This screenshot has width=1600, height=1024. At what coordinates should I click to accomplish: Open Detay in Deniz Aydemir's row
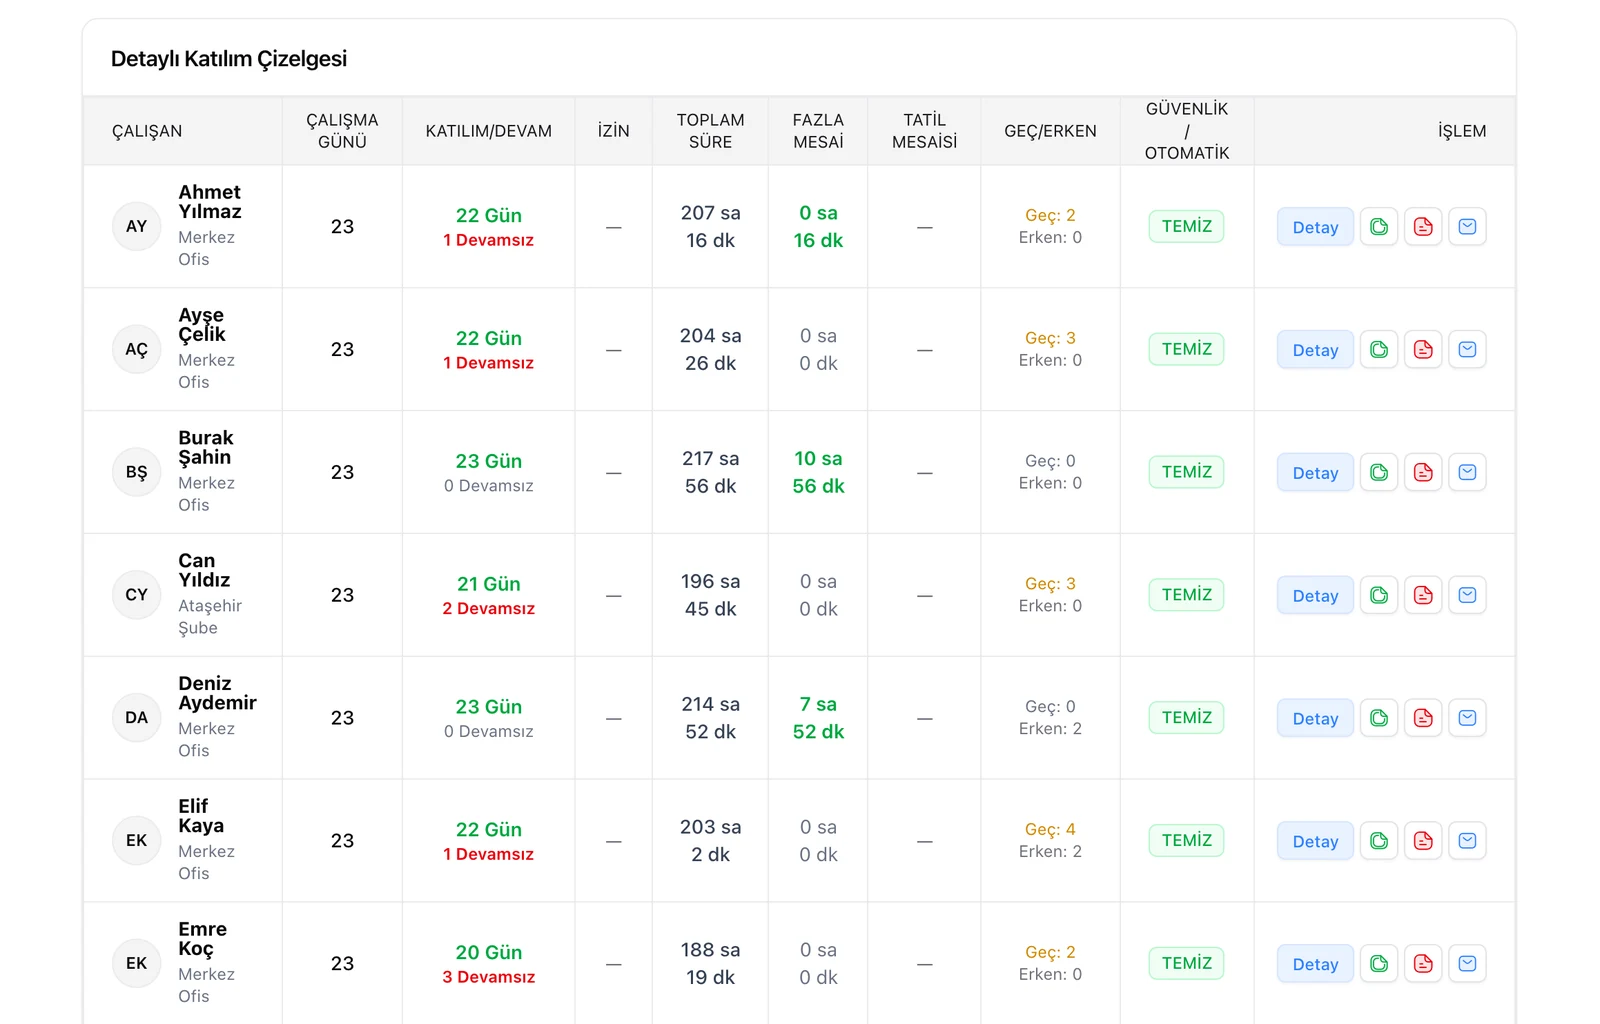click(x=1315, y=718)
